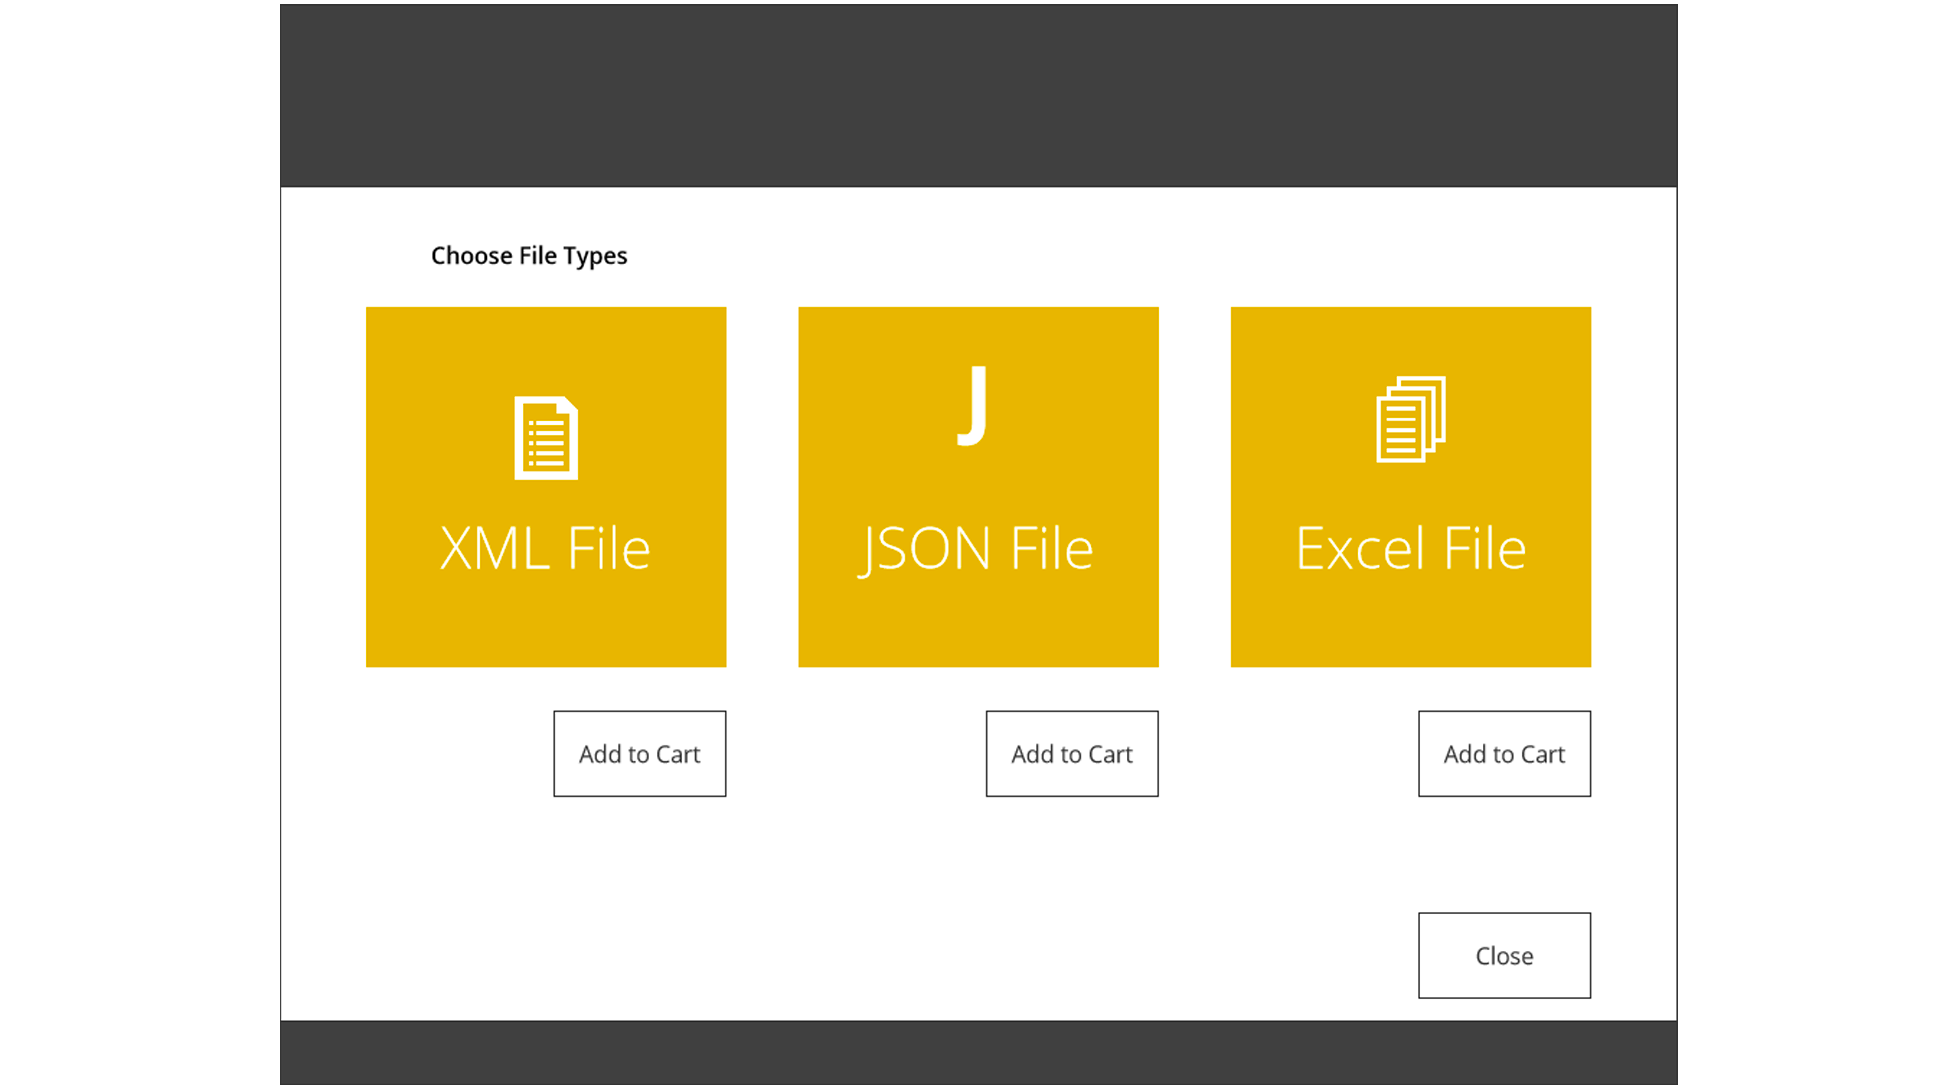Select the JSON File label text

[x=977, y=548]
